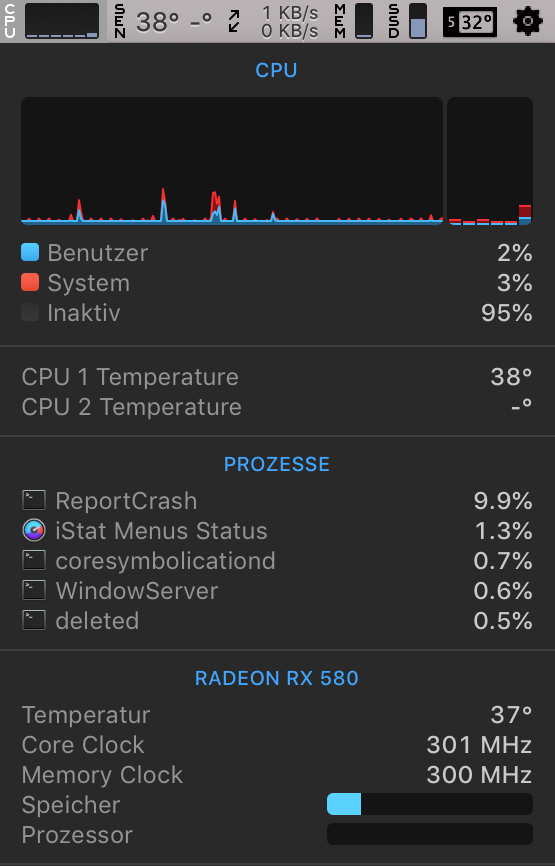
Task: Click the iStat Menus Status app icon
Action: [x=34, y=531]
